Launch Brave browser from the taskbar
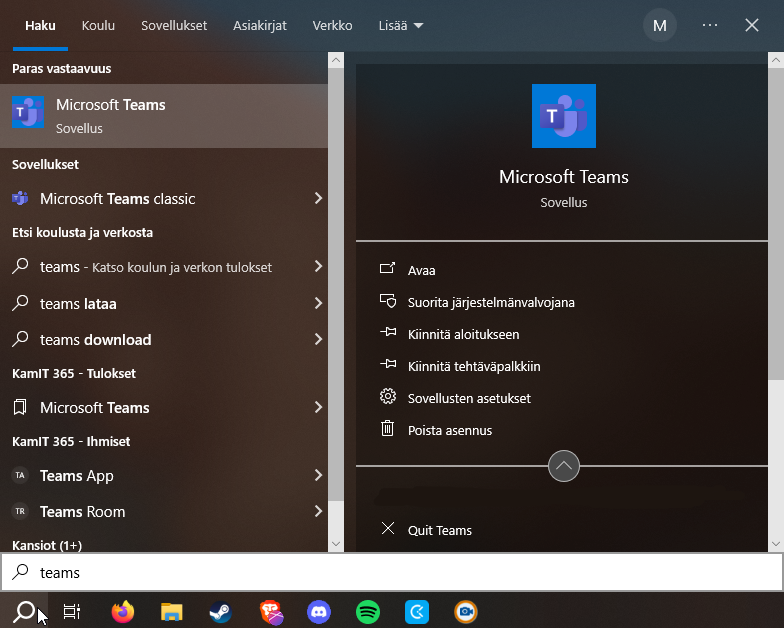 (272, 612)
